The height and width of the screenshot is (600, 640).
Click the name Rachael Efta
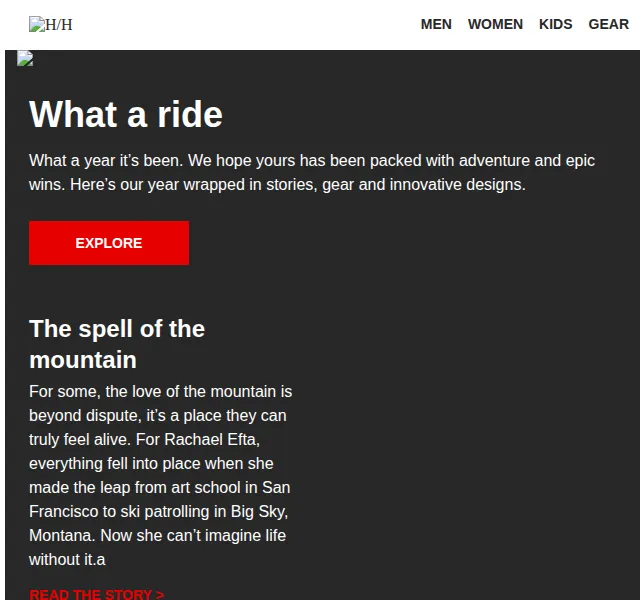[x=210, y=440]
